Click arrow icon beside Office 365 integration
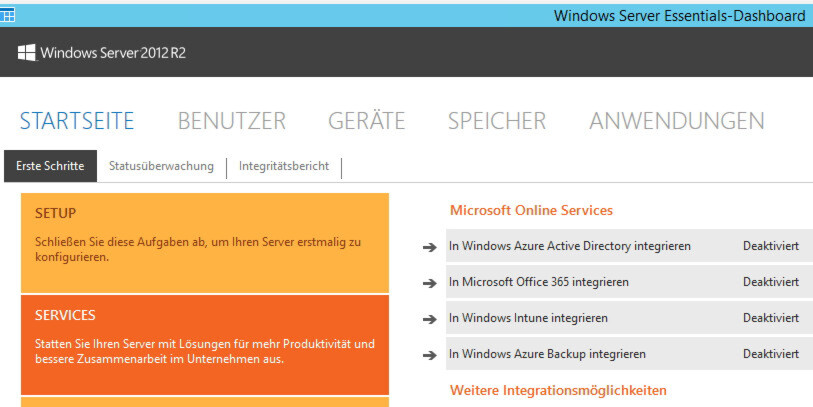This screenshot has width=813, height=407. (x=429, y=283)
